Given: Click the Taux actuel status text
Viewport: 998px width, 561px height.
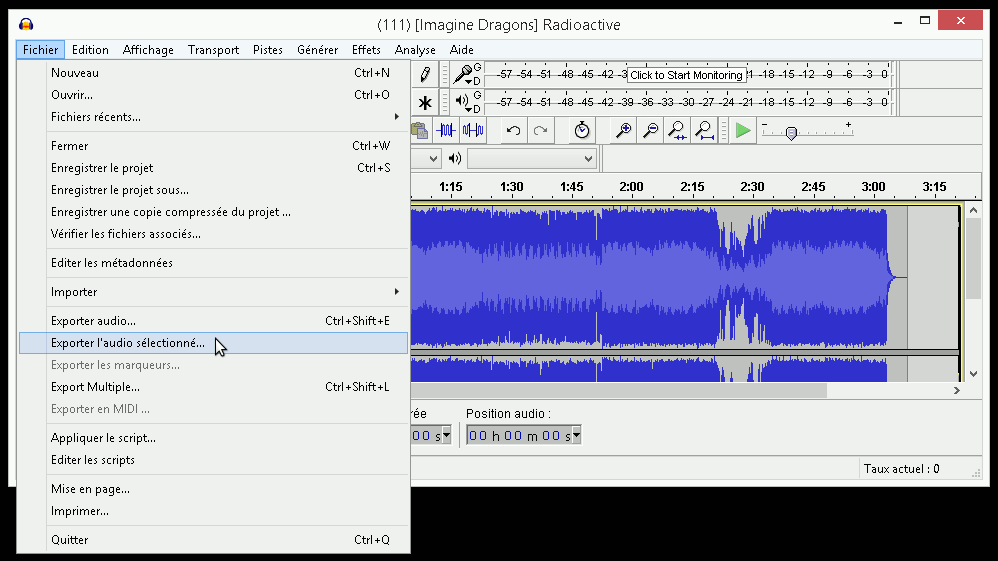Looking at the screenshot, I should [x=901, y=469].
